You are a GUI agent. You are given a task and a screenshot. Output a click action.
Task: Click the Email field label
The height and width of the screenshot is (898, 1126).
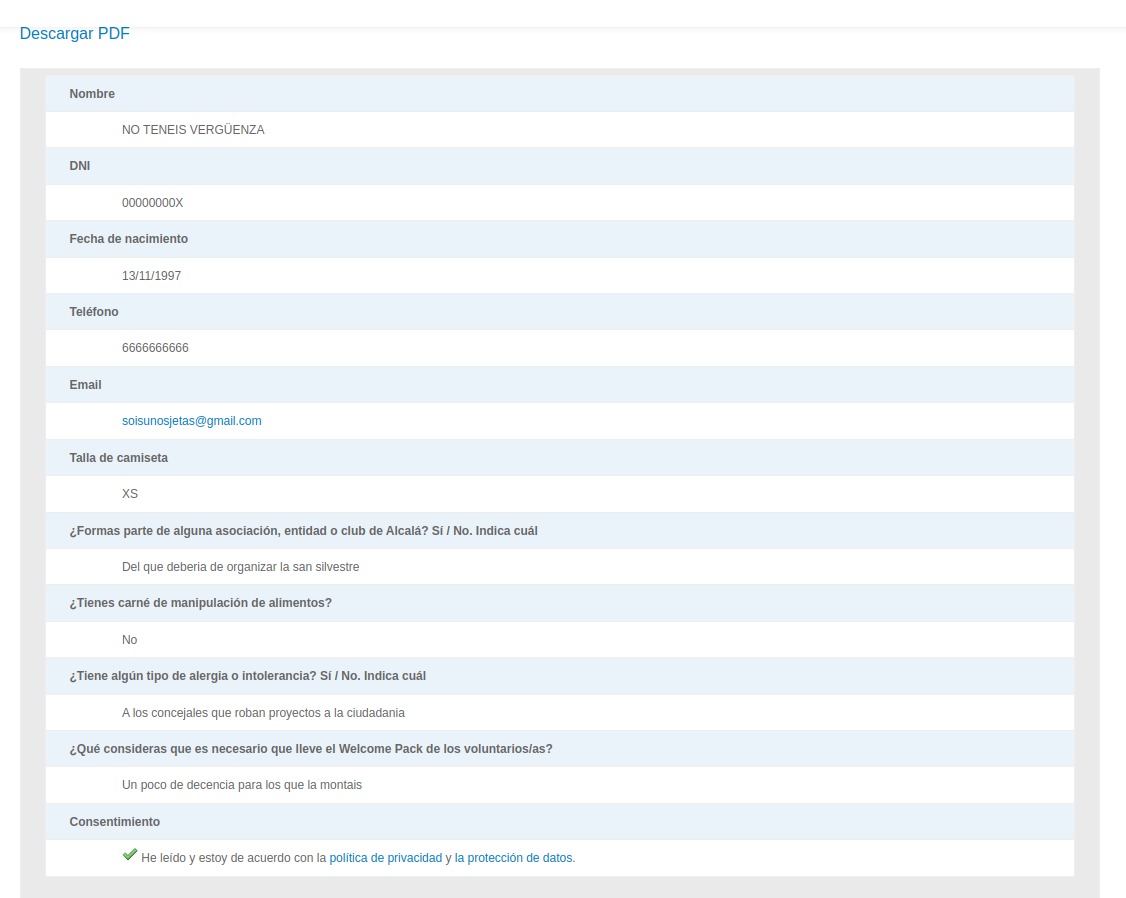pyautogui.click(x=85, y=385)
